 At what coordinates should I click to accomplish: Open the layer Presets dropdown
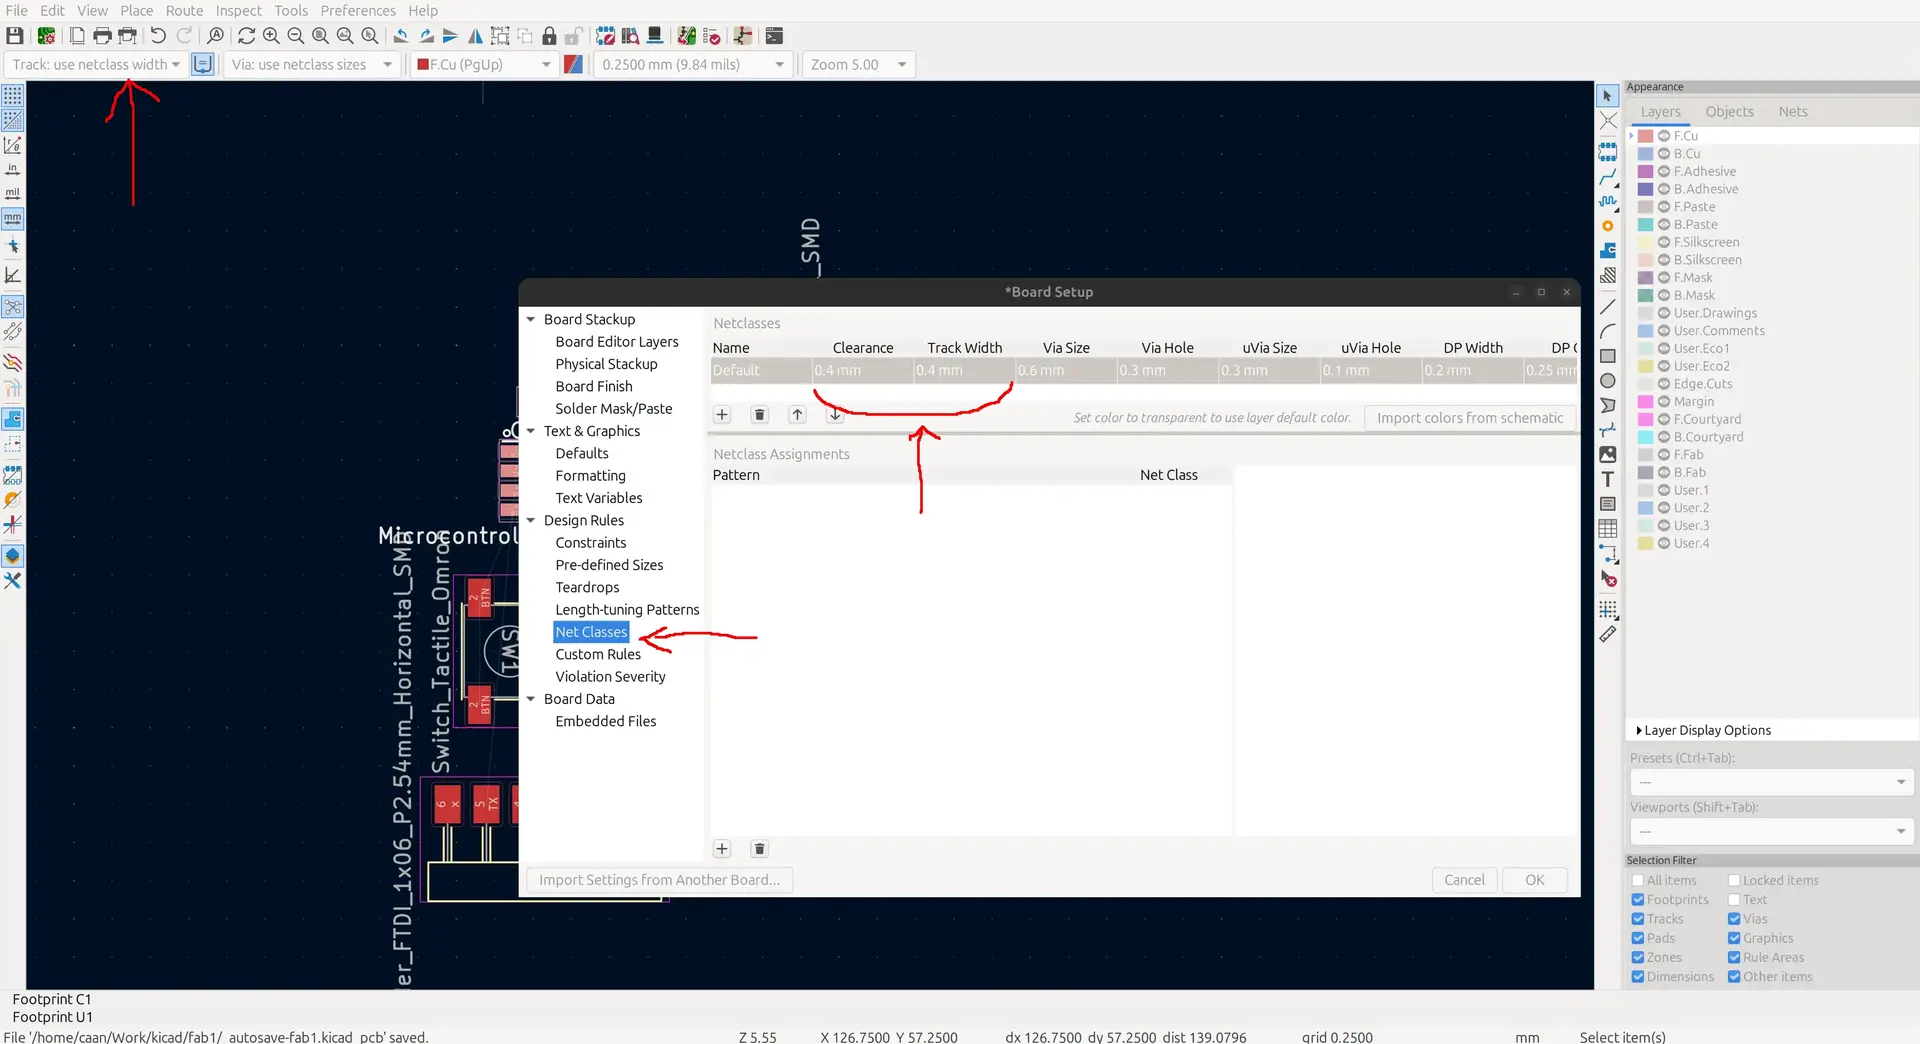coord(1771,782)
